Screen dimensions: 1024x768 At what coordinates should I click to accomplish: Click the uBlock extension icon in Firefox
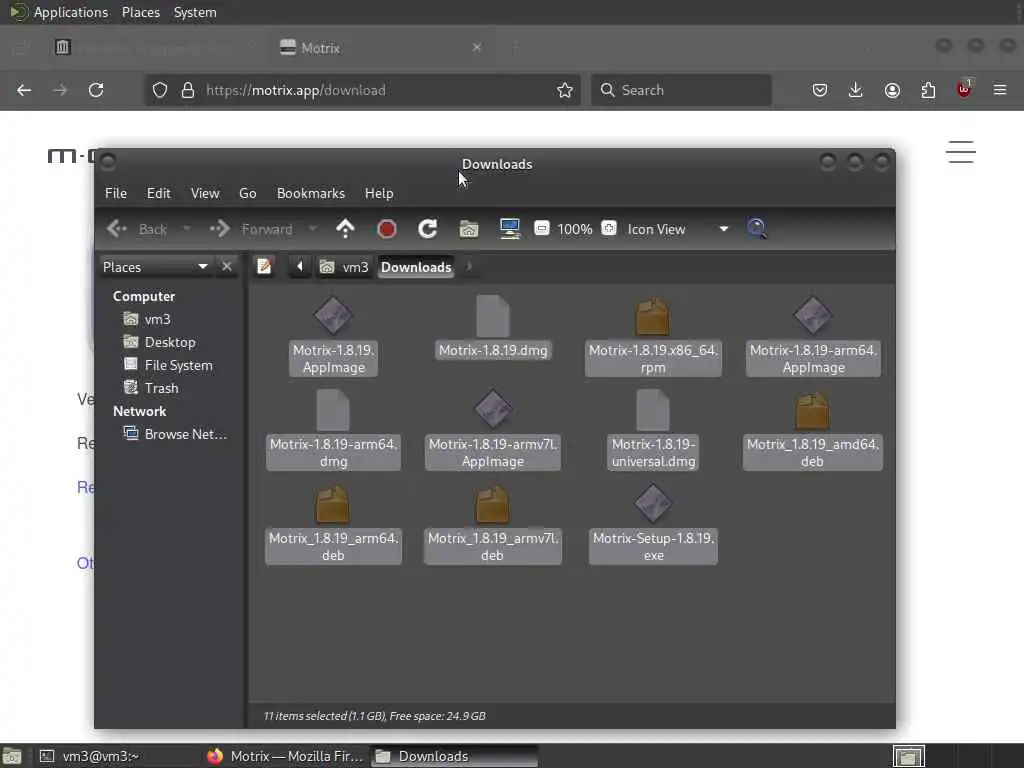point(964,89)
